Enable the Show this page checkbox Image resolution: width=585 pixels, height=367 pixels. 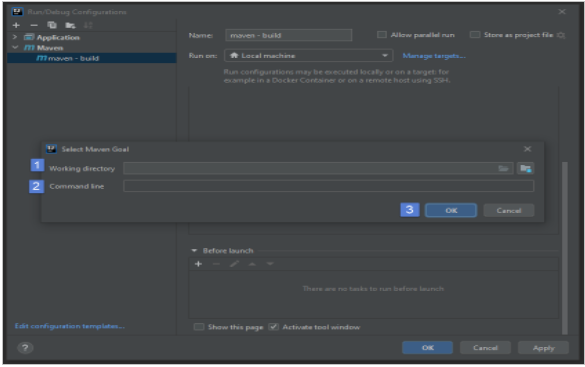tap(199, 327)
